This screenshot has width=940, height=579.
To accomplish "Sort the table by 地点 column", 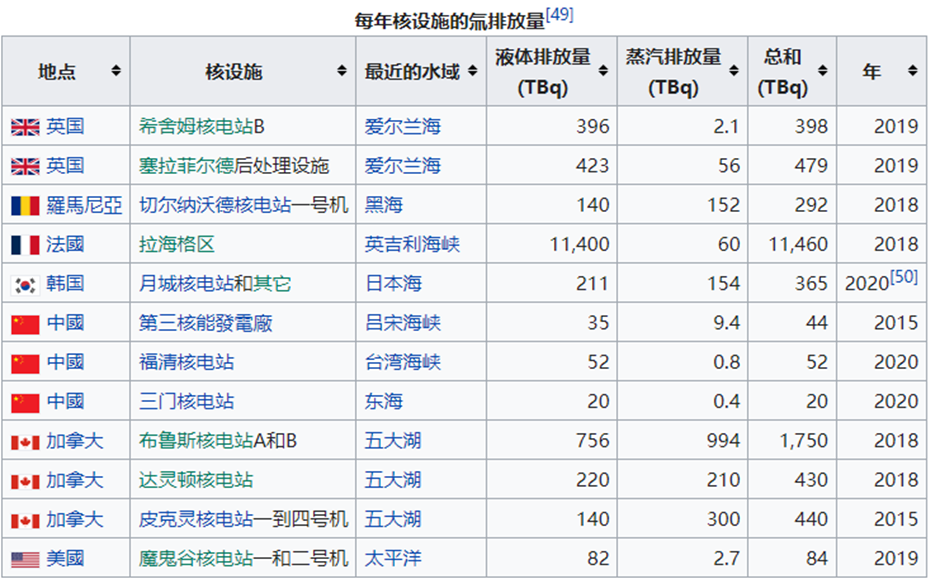I will pyautogui.click(x=116, y=71).
